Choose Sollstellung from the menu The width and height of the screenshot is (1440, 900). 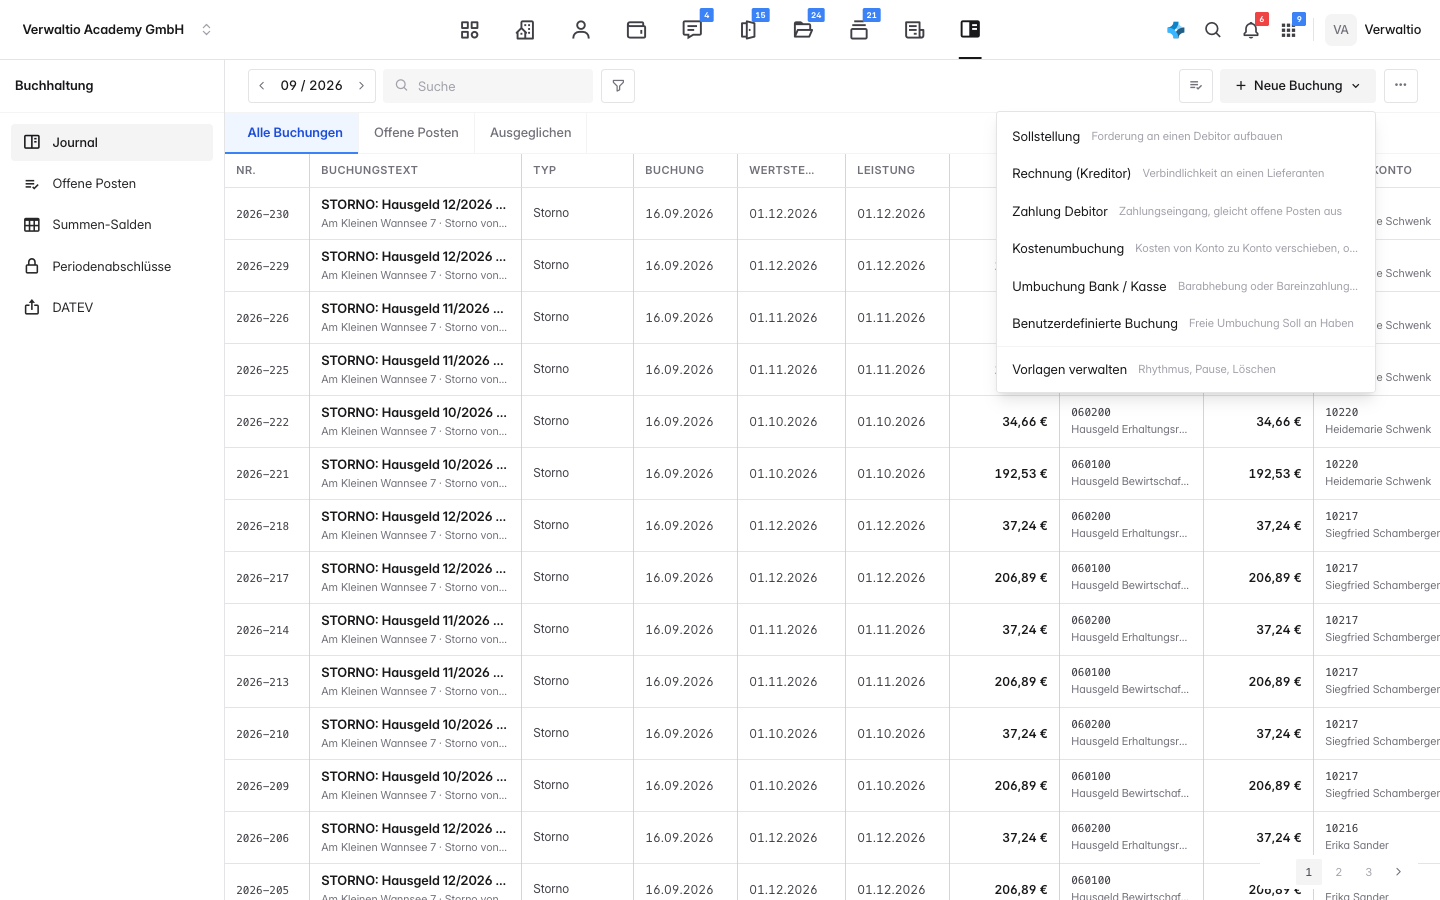pos(1186,136)
